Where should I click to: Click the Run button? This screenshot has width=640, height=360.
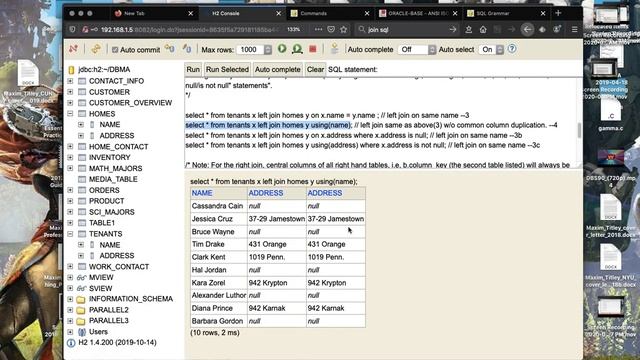click(193, 69)
